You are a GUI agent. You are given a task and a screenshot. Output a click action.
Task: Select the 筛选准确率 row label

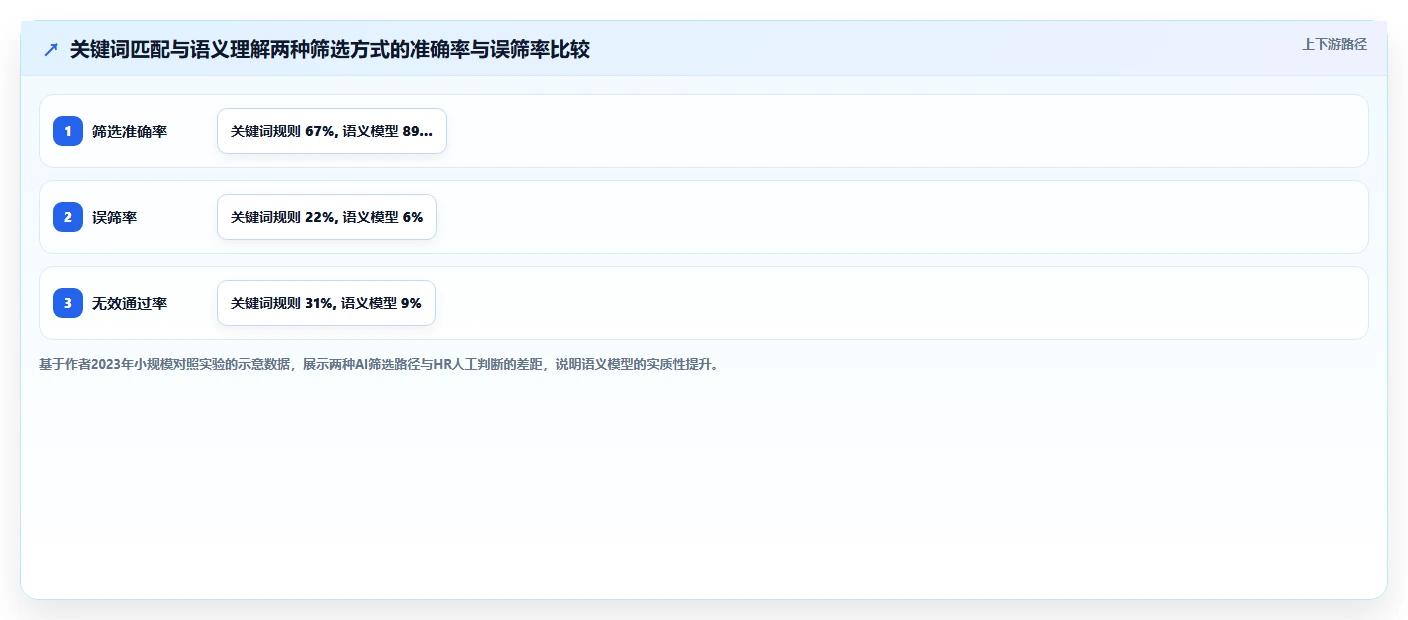tap(129, 131)
